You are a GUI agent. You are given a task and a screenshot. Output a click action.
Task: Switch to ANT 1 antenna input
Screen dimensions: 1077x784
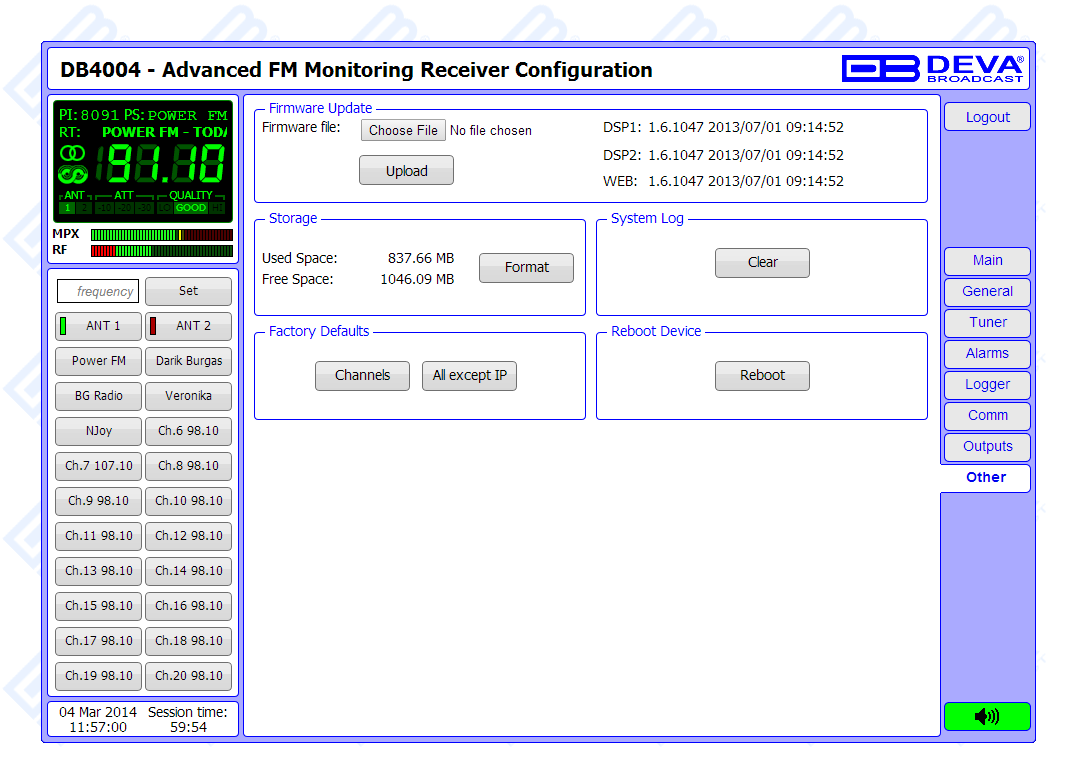tap(99, 326)
